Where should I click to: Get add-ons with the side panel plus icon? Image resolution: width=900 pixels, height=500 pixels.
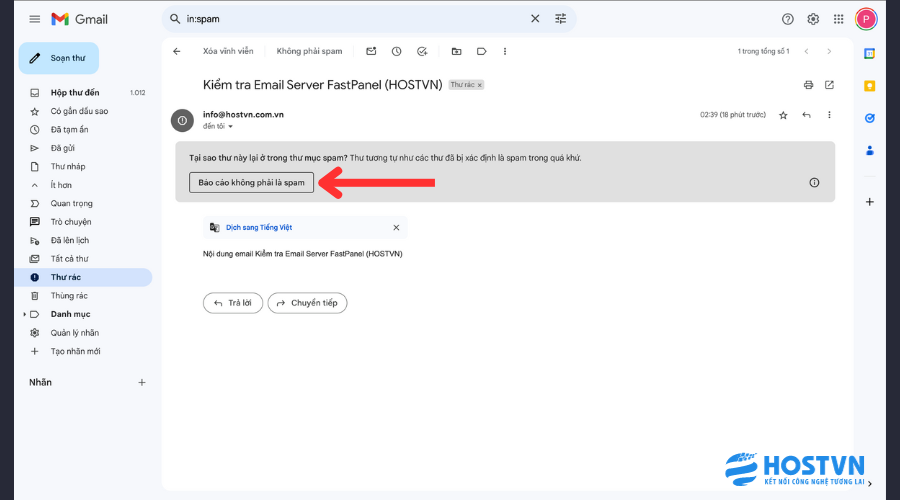(x=870, y=202)
